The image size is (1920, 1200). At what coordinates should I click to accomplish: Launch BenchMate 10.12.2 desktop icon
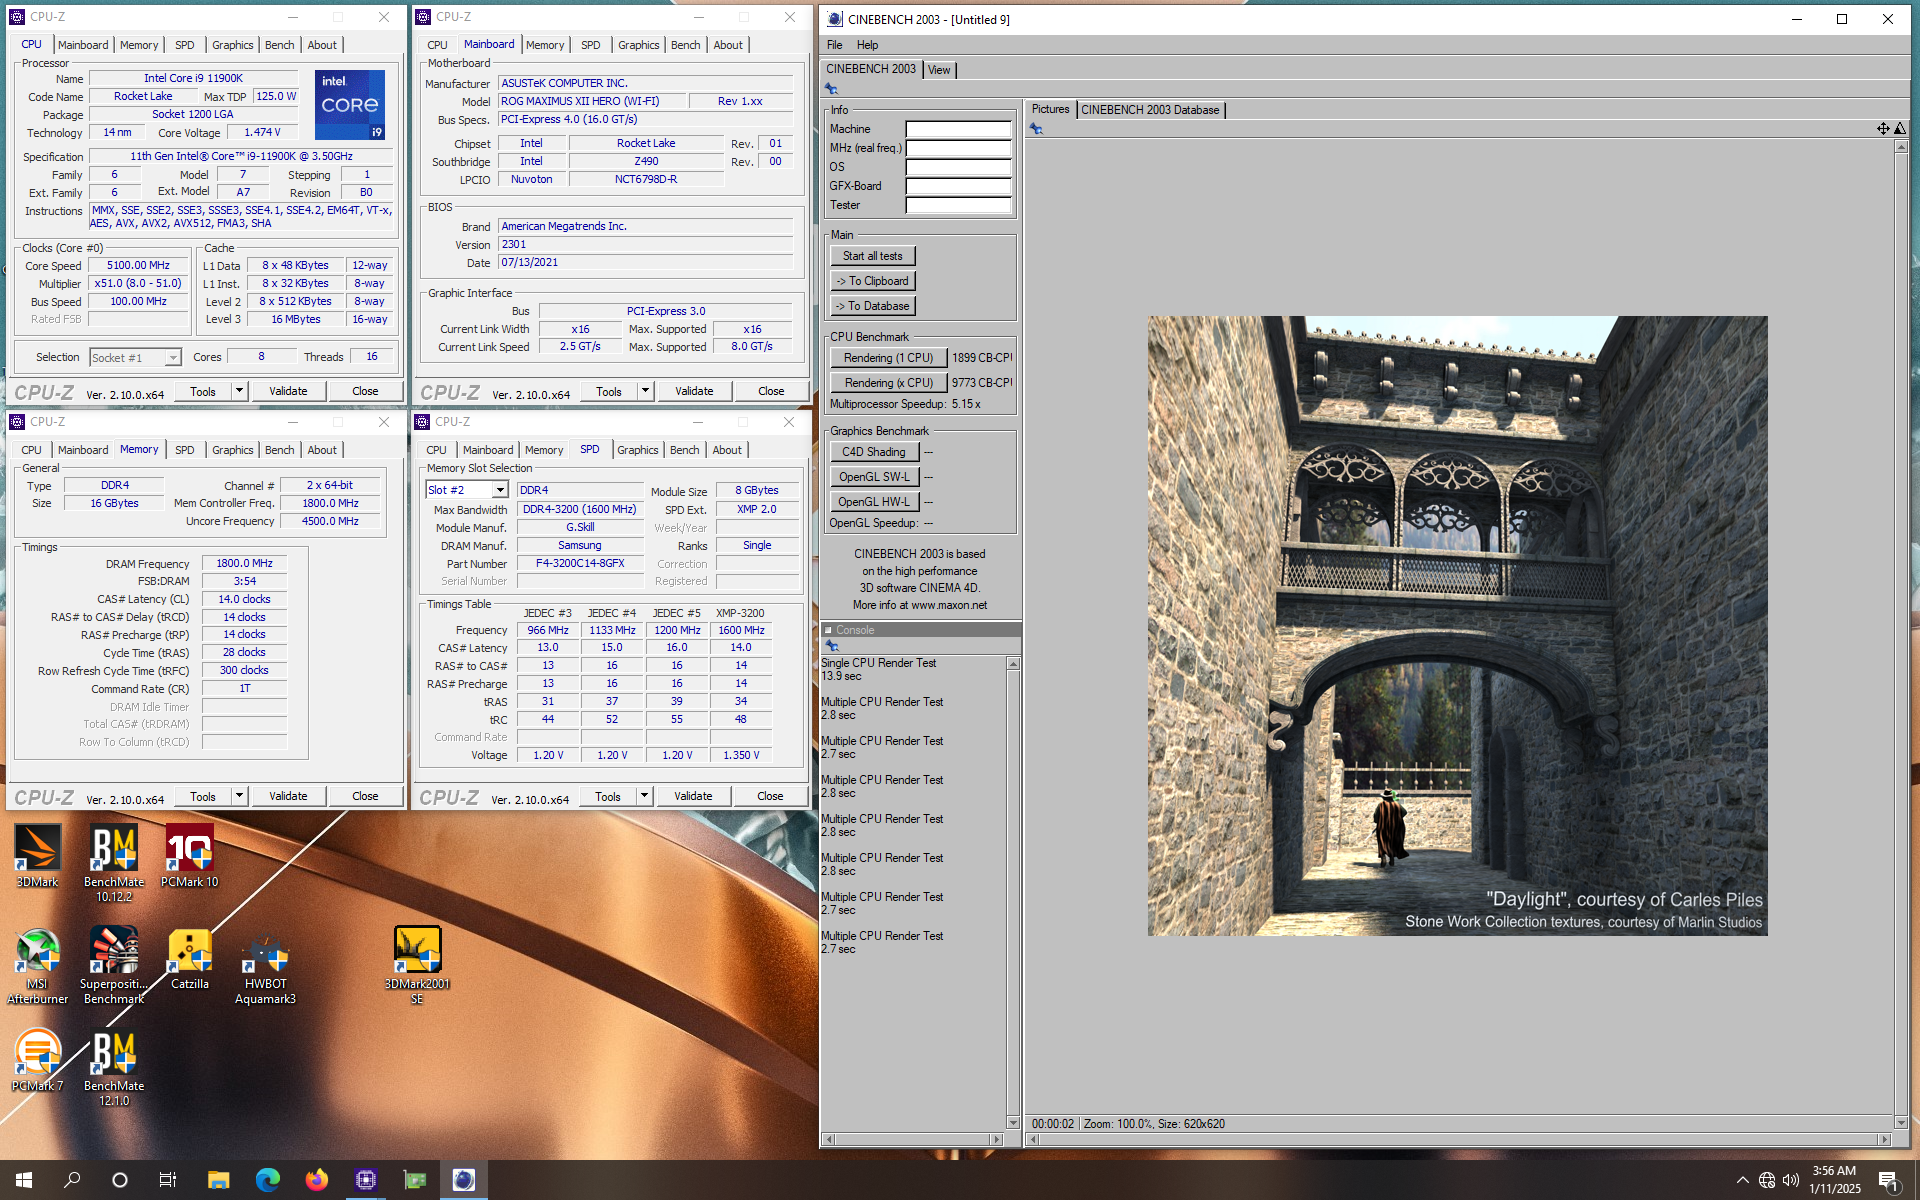114,862
